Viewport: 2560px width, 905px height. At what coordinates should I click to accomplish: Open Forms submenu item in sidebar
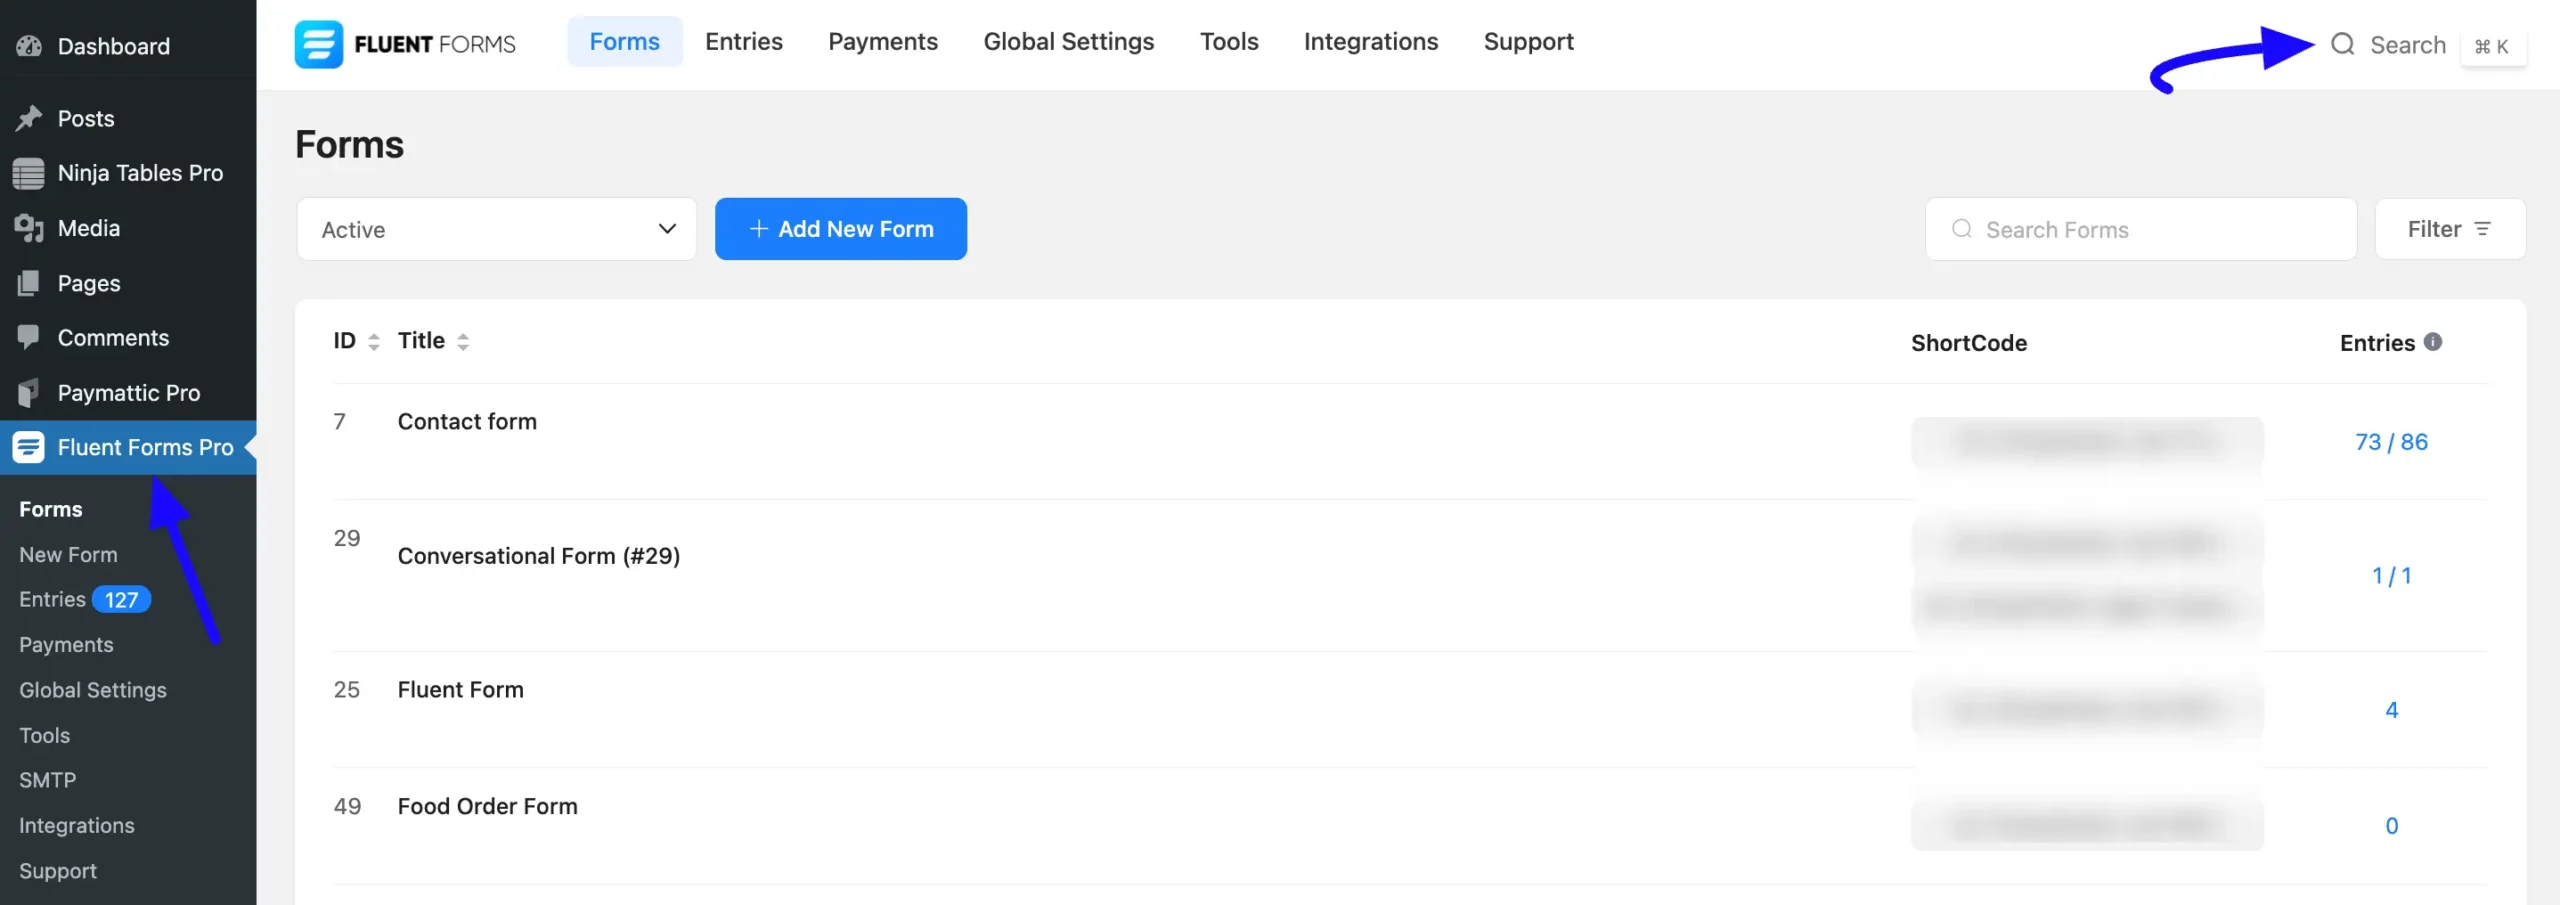click(x=51, y=509)
